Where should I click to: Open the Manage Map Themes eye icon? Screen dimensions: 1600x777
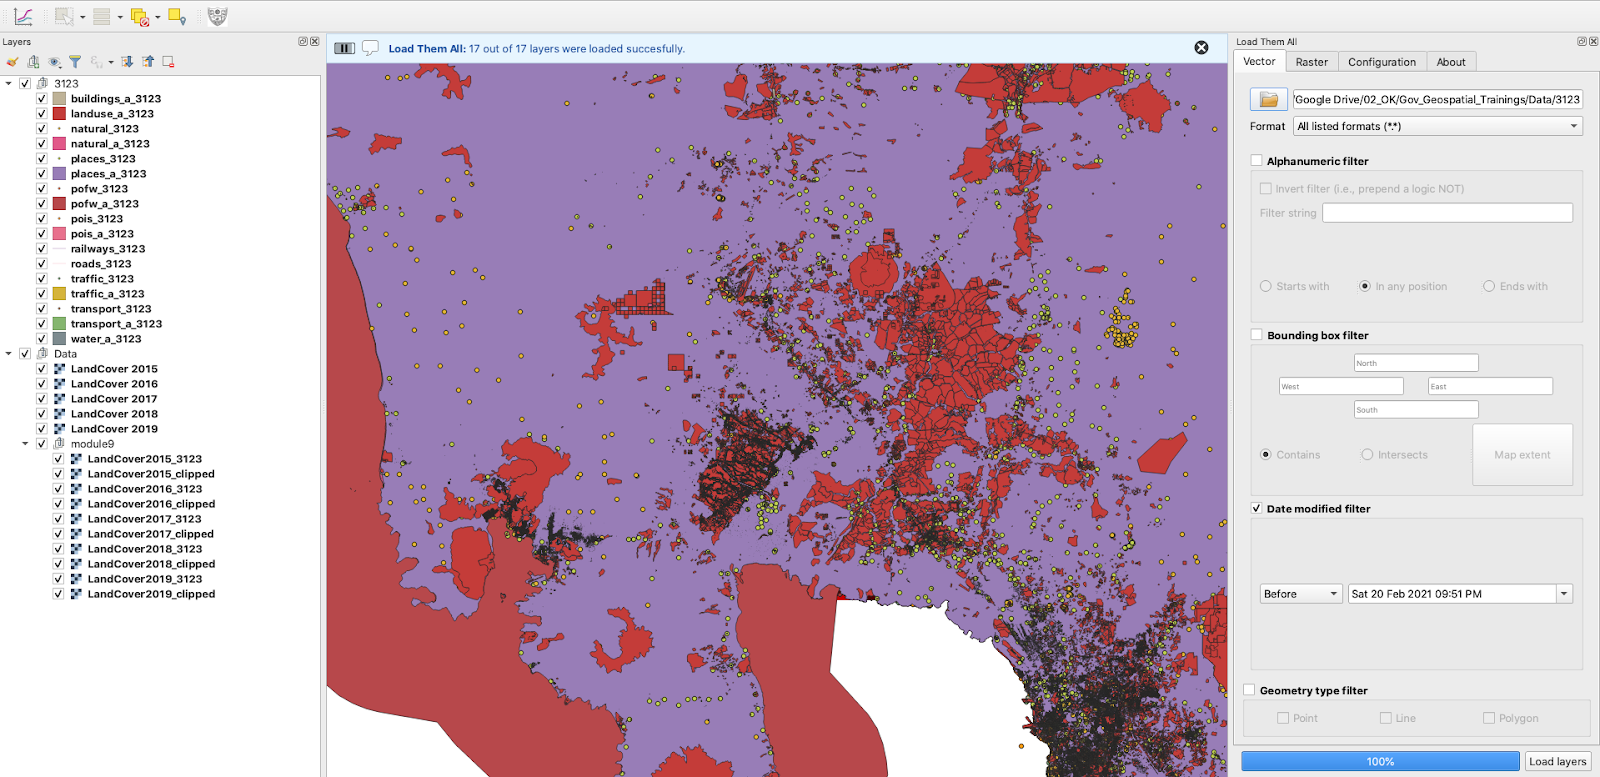point(54,62)
